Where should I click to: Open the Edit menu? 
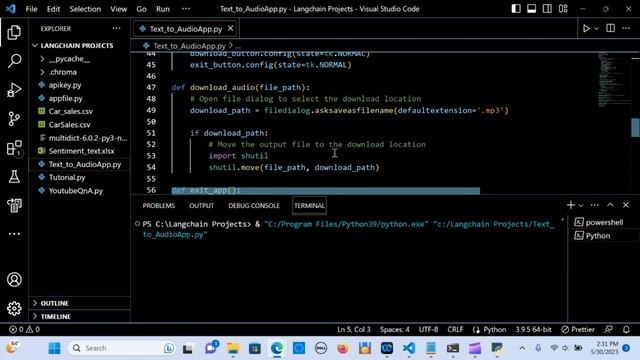pyautogui.click(x=53, y=9)
